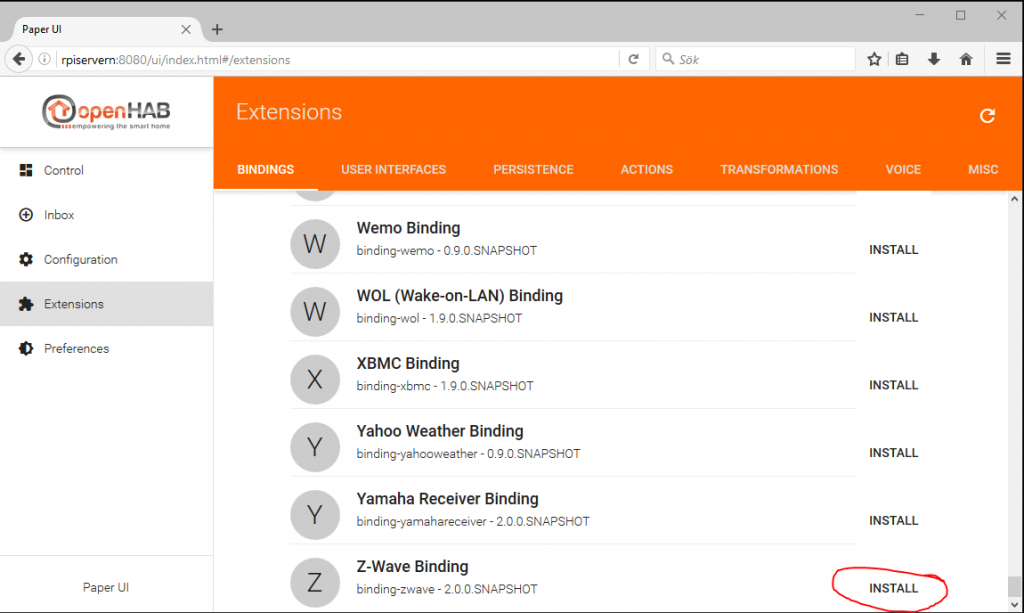
Task: Switch to the Actions tab
Action: coord(647,170)
